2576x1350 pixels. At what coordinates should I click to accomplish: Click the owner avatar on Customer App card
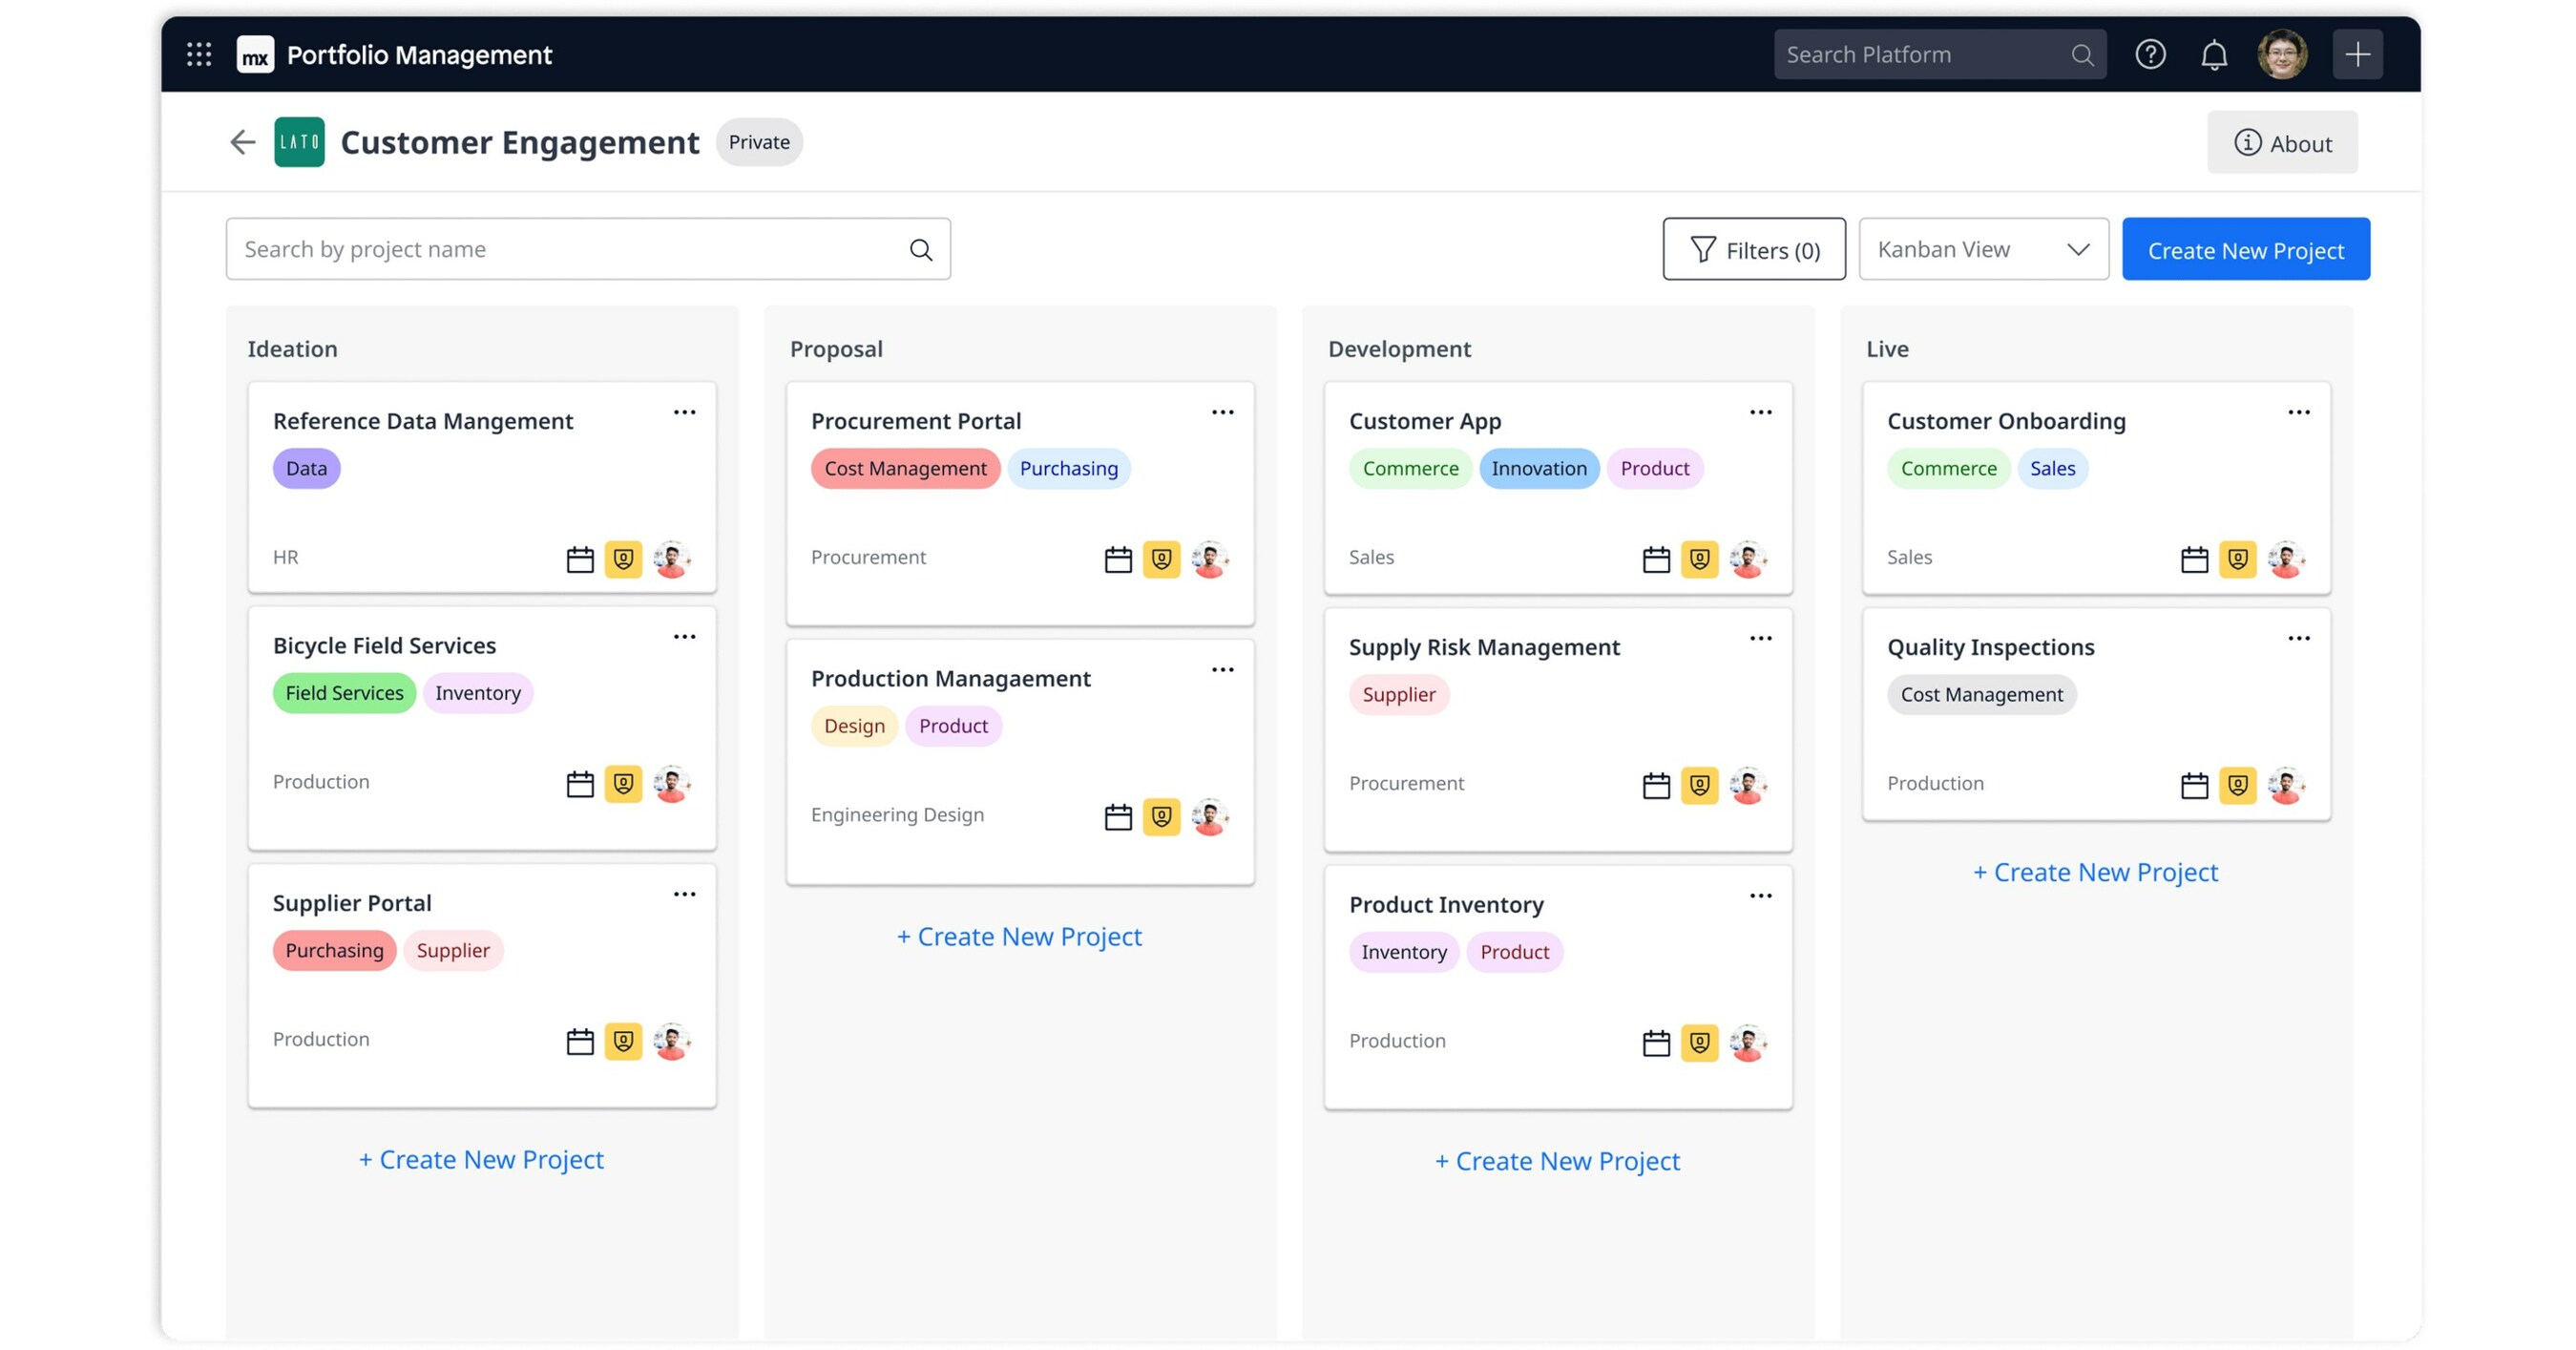[1748, 559]
